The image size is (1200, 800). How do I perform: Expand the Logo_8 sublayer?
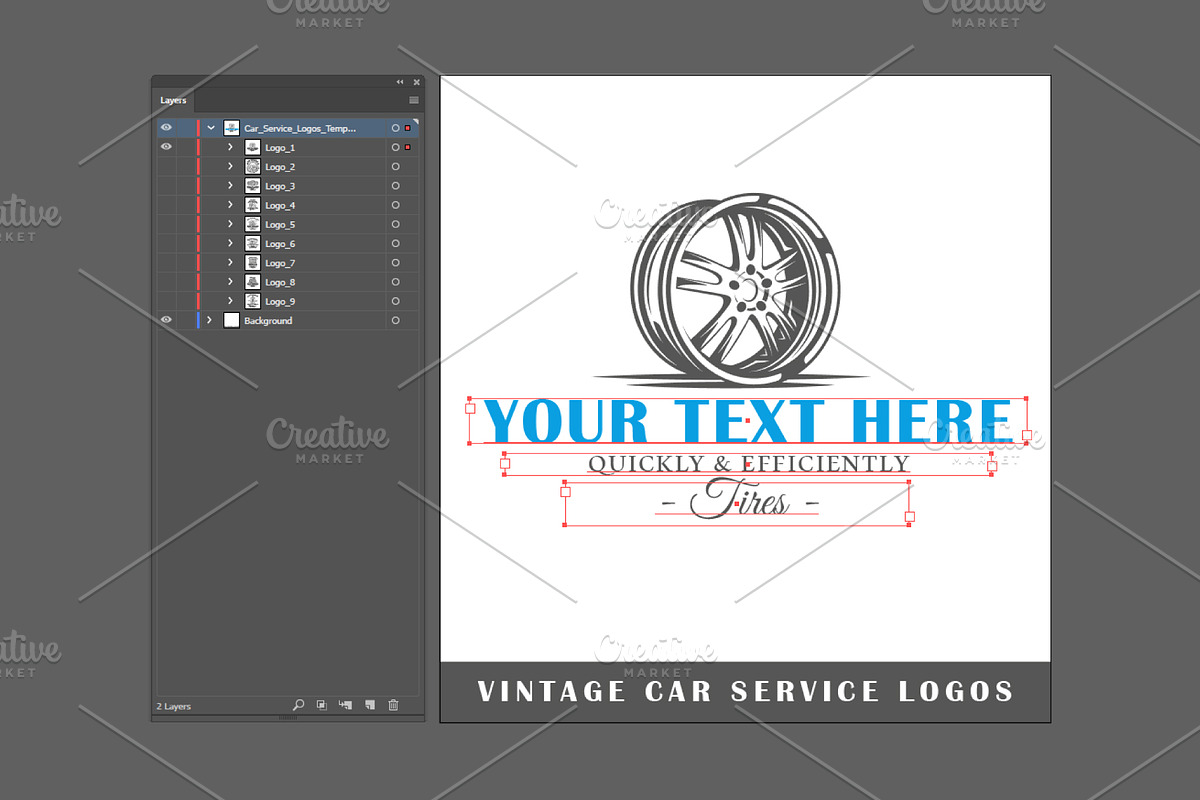tap(230, 282)
